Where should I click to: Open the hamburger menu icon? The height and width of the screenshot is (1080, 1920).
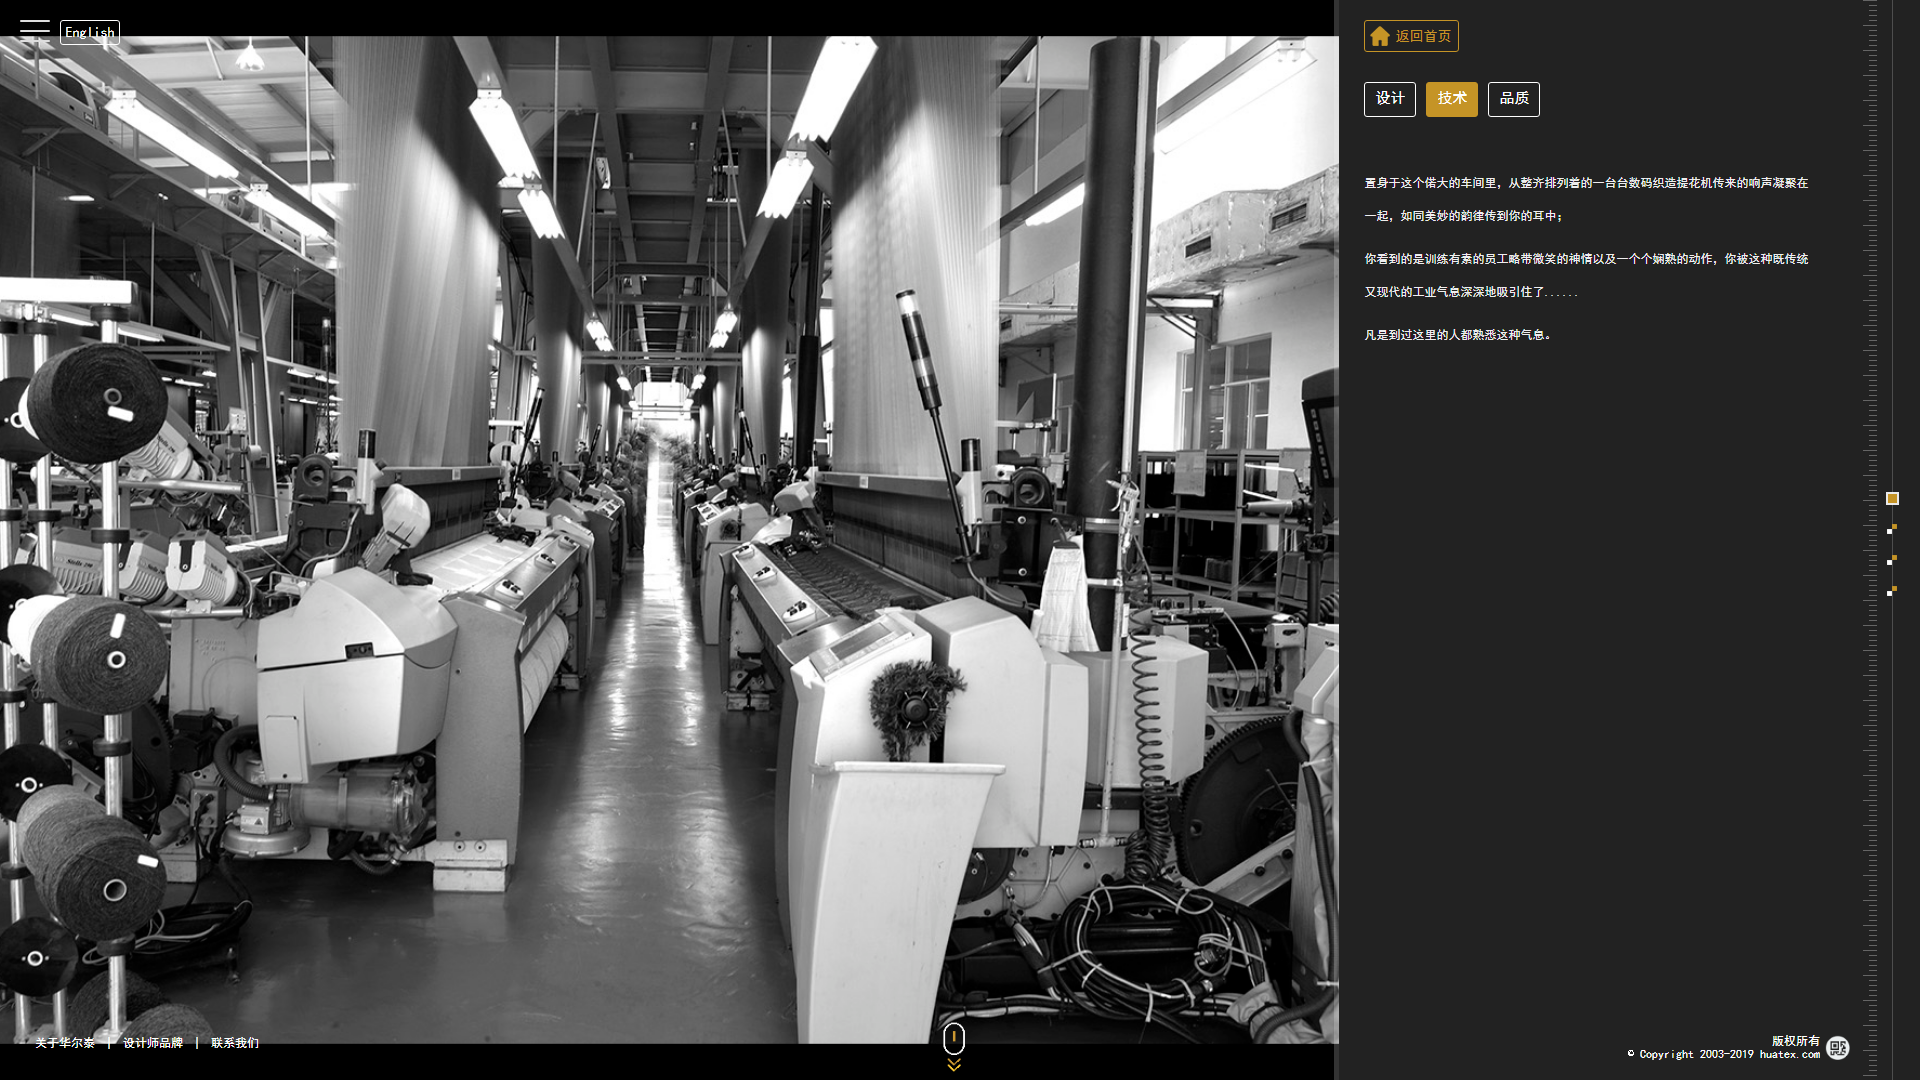[34, 29]
